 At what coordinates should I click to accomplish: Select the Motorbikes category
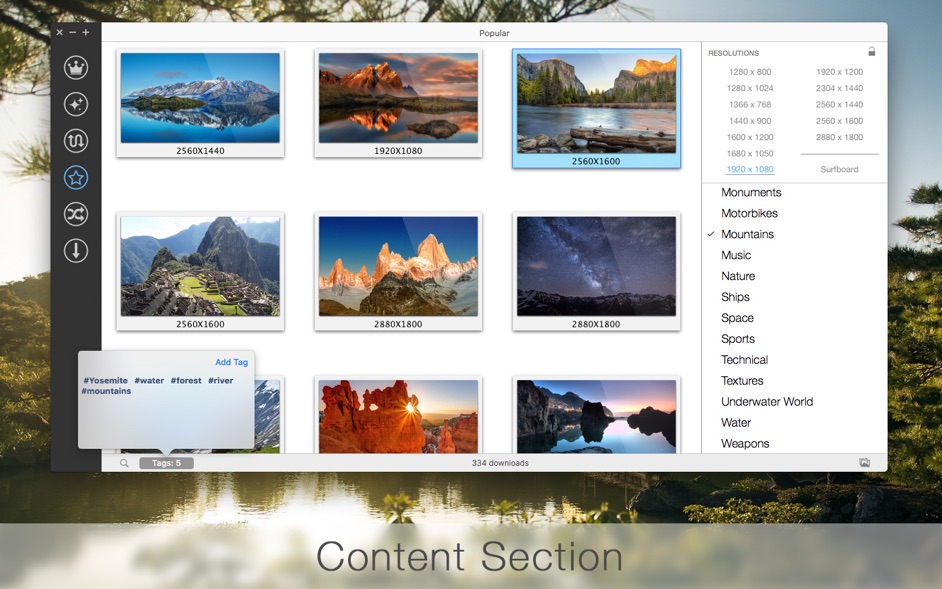pos(749,213)
